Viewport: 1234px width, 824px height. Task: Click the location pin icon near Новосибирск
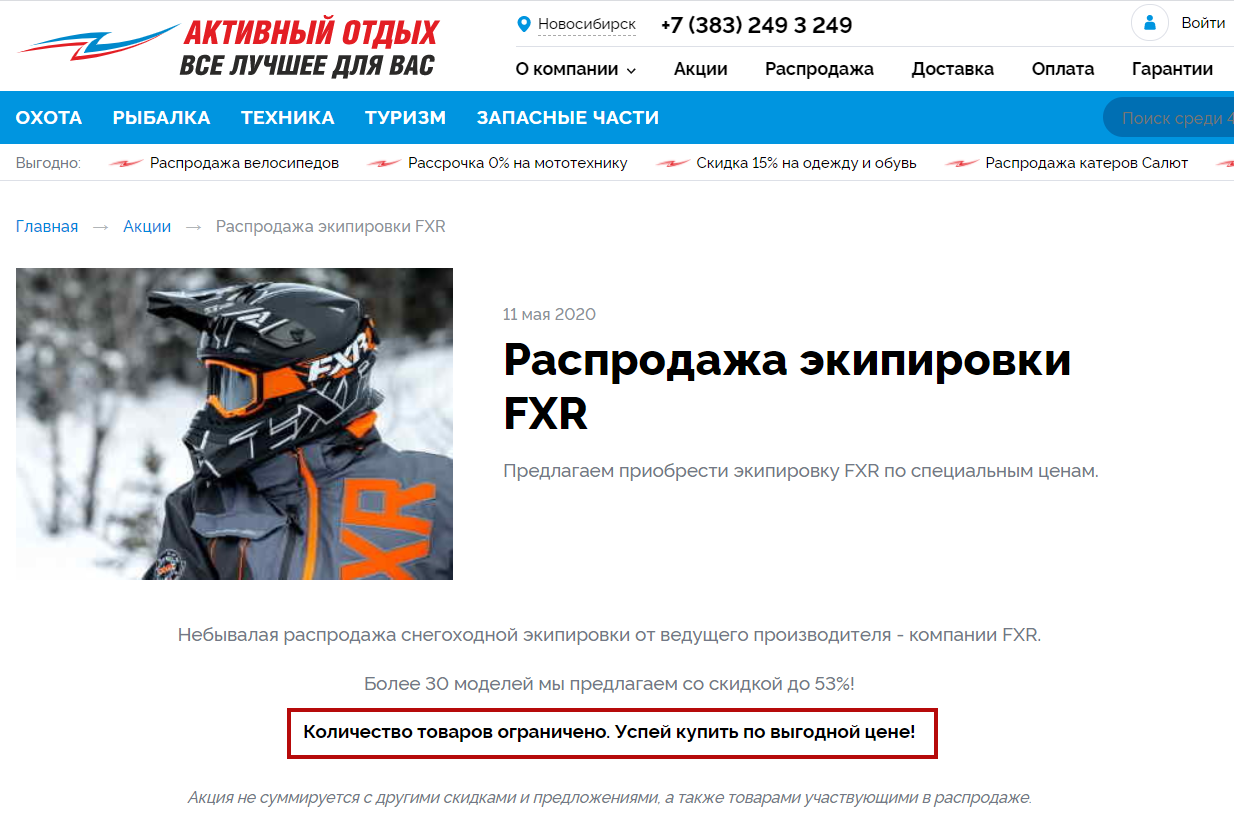pos(523,25)
